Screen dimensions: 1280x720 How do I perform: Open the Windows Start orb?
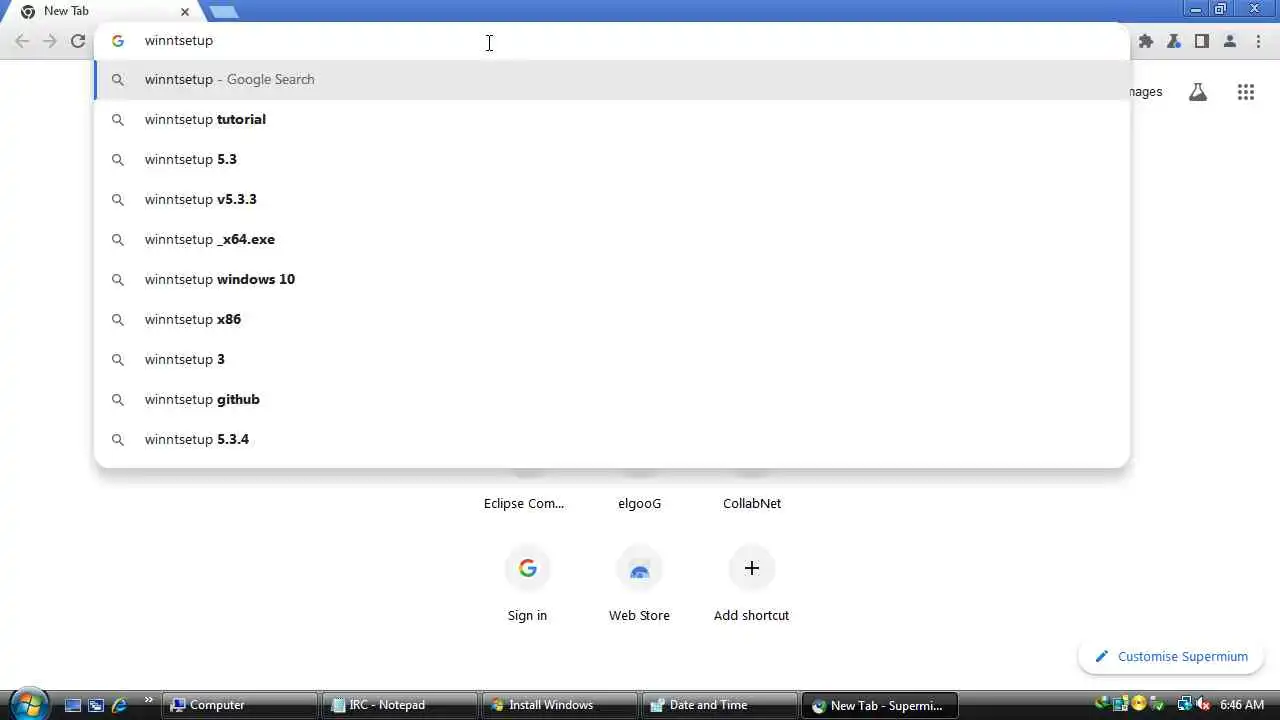click(x=28, y=704)
